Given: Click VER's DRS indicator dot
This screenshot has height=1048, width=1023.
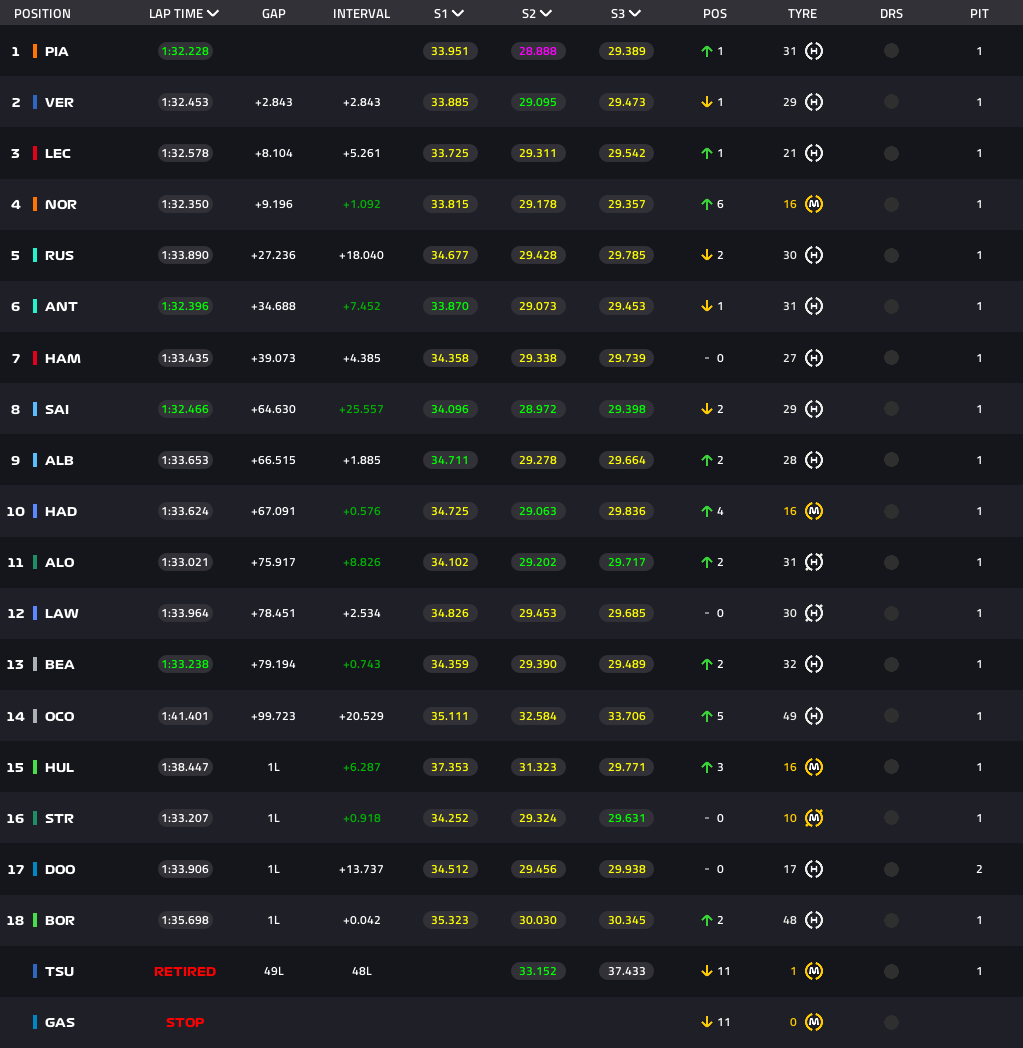Looking at the screenshot, I should (x=891, y=102).
